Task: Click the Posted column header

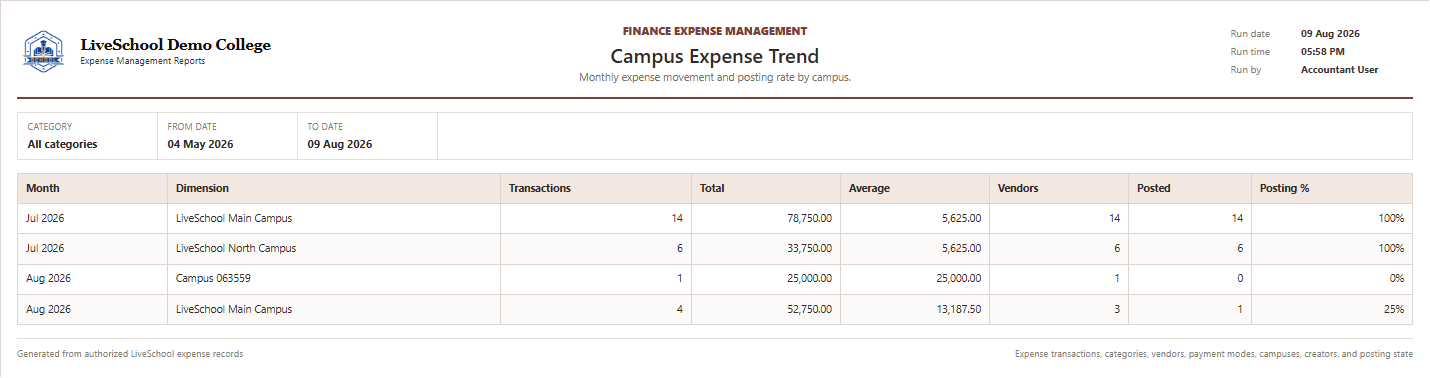Action: click(x=1190, y=188)
